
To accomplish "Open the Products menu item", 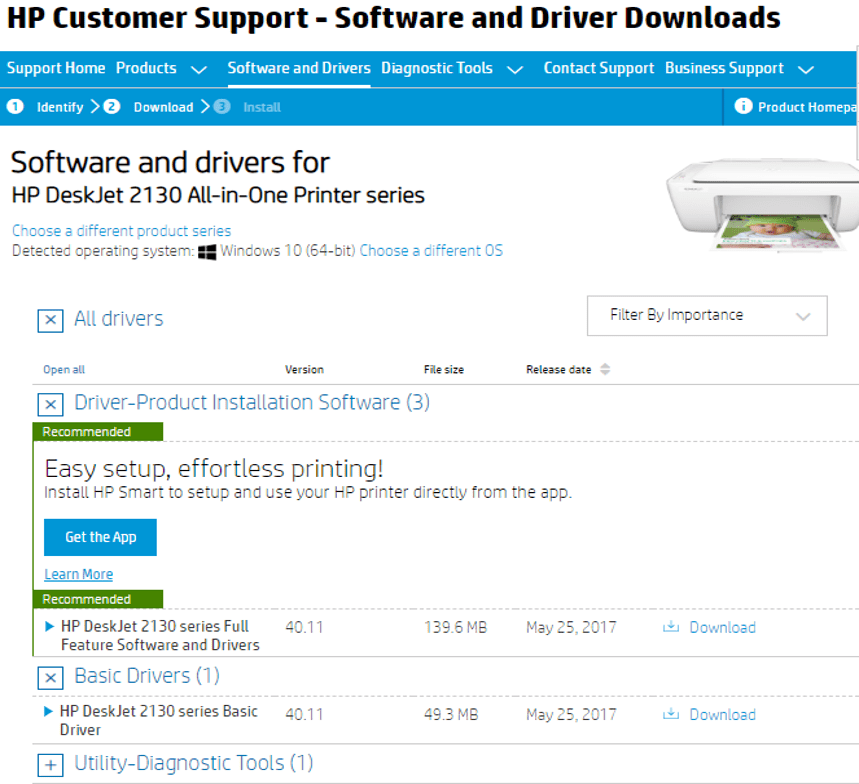I will click(x=146, y=68).
